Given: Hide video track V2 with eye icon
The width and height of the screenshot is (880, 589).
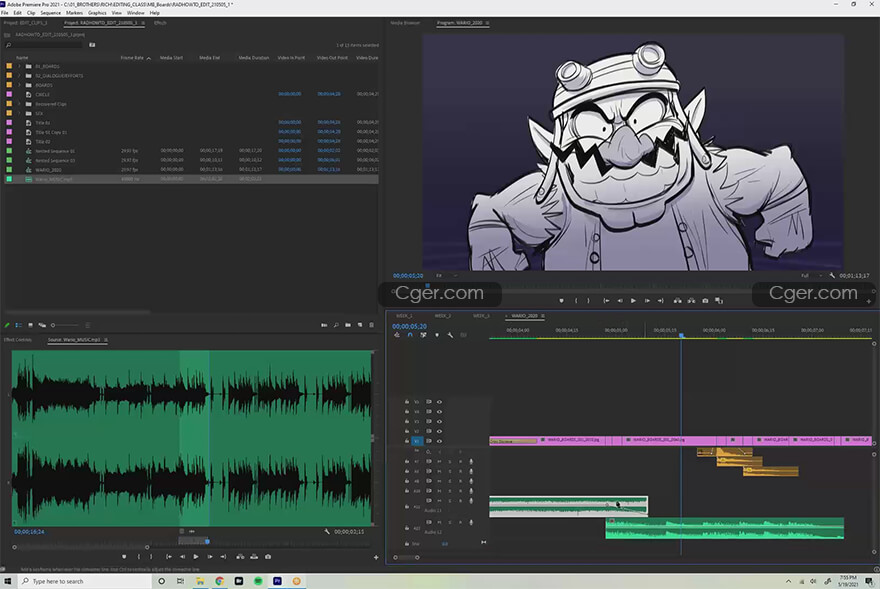Looking at the screenshot, I should point(439,431).
